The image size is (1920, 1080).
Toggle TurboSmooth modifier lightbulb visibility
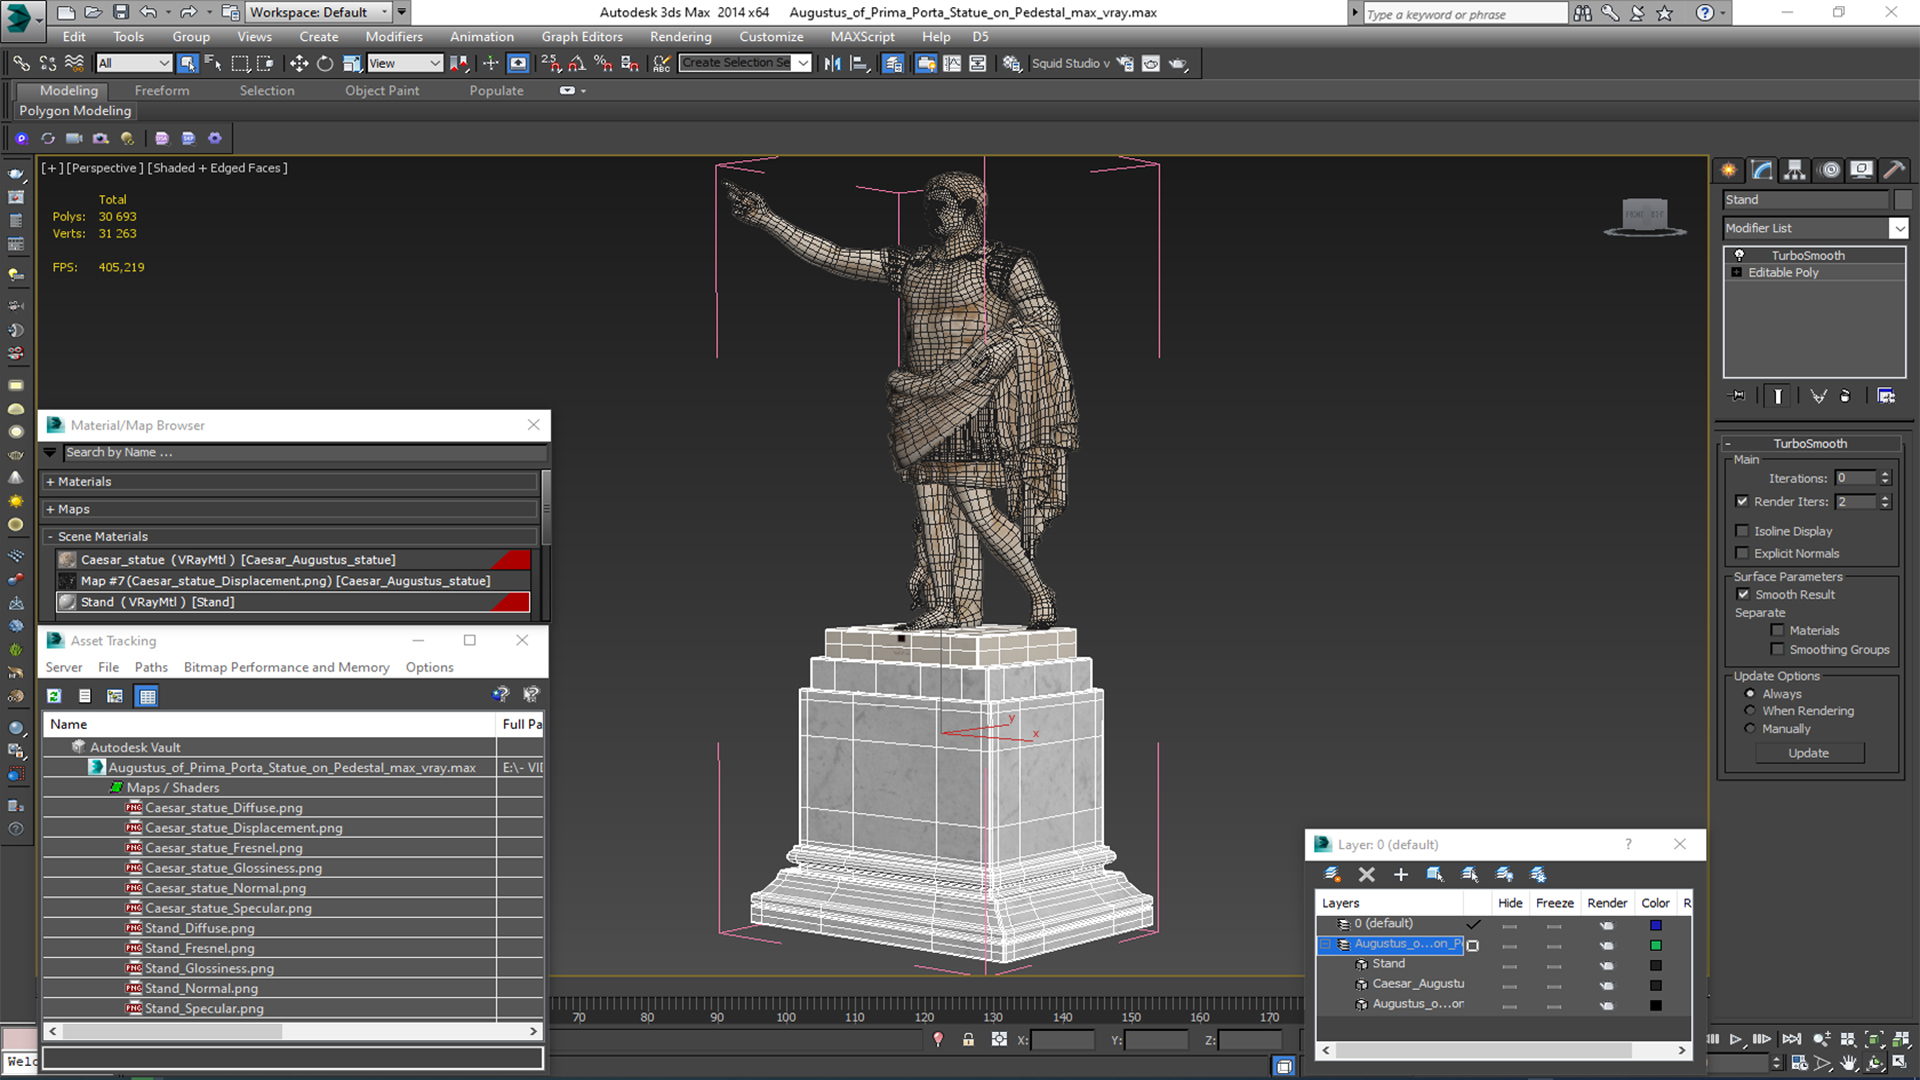coord(1739,255)
